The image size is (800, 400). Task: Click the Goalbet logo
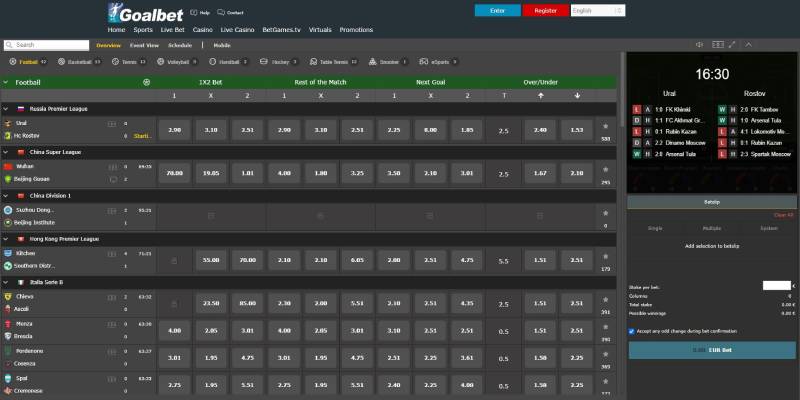(x=145, y=13)
